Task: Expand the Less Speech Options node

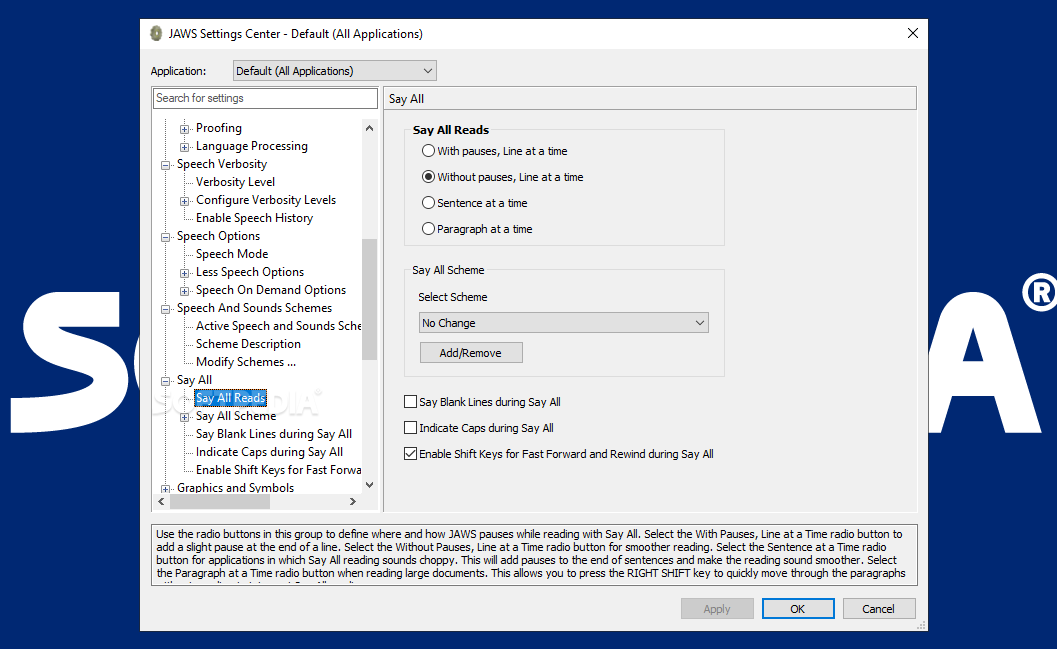Action: point(184,273)
